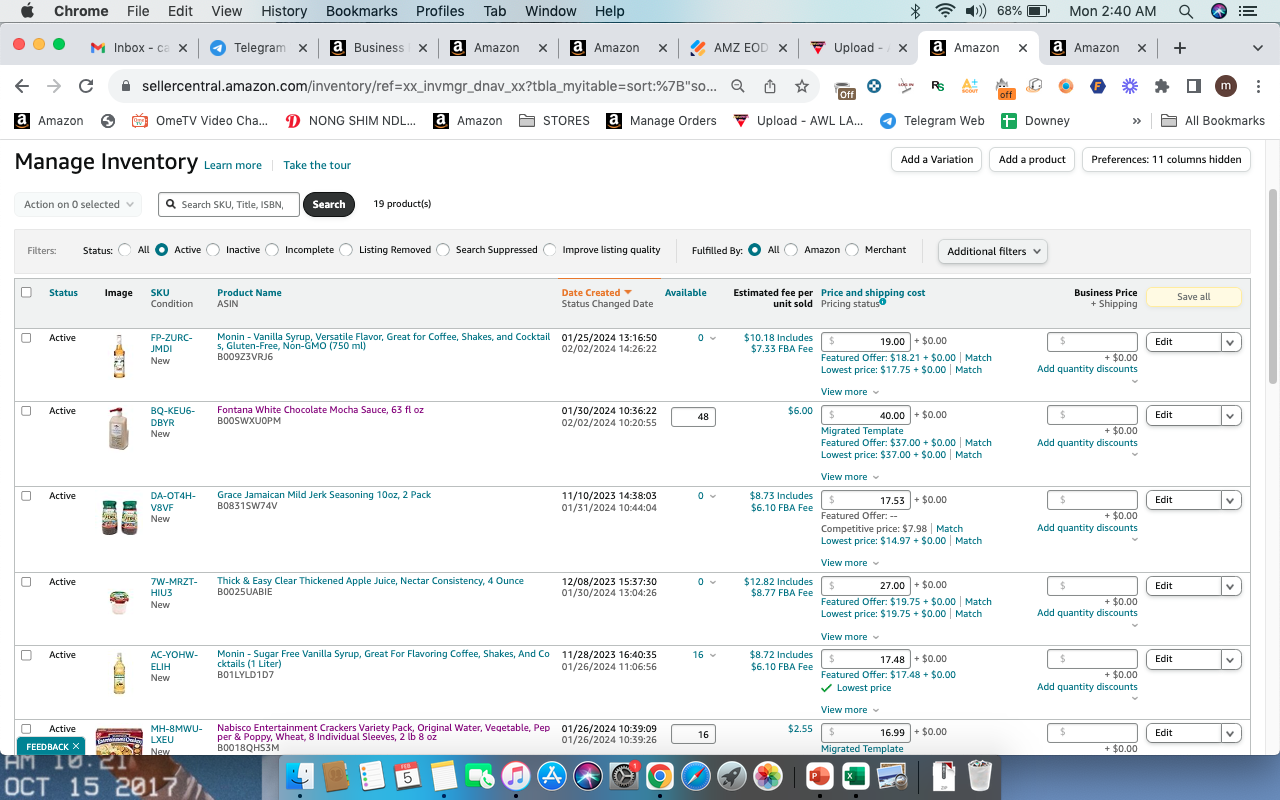Expand 'View more' under the $19.00 price
The width and height of the screenshot is (1280, 800).
pyautogui.click(x=850, y=392)
